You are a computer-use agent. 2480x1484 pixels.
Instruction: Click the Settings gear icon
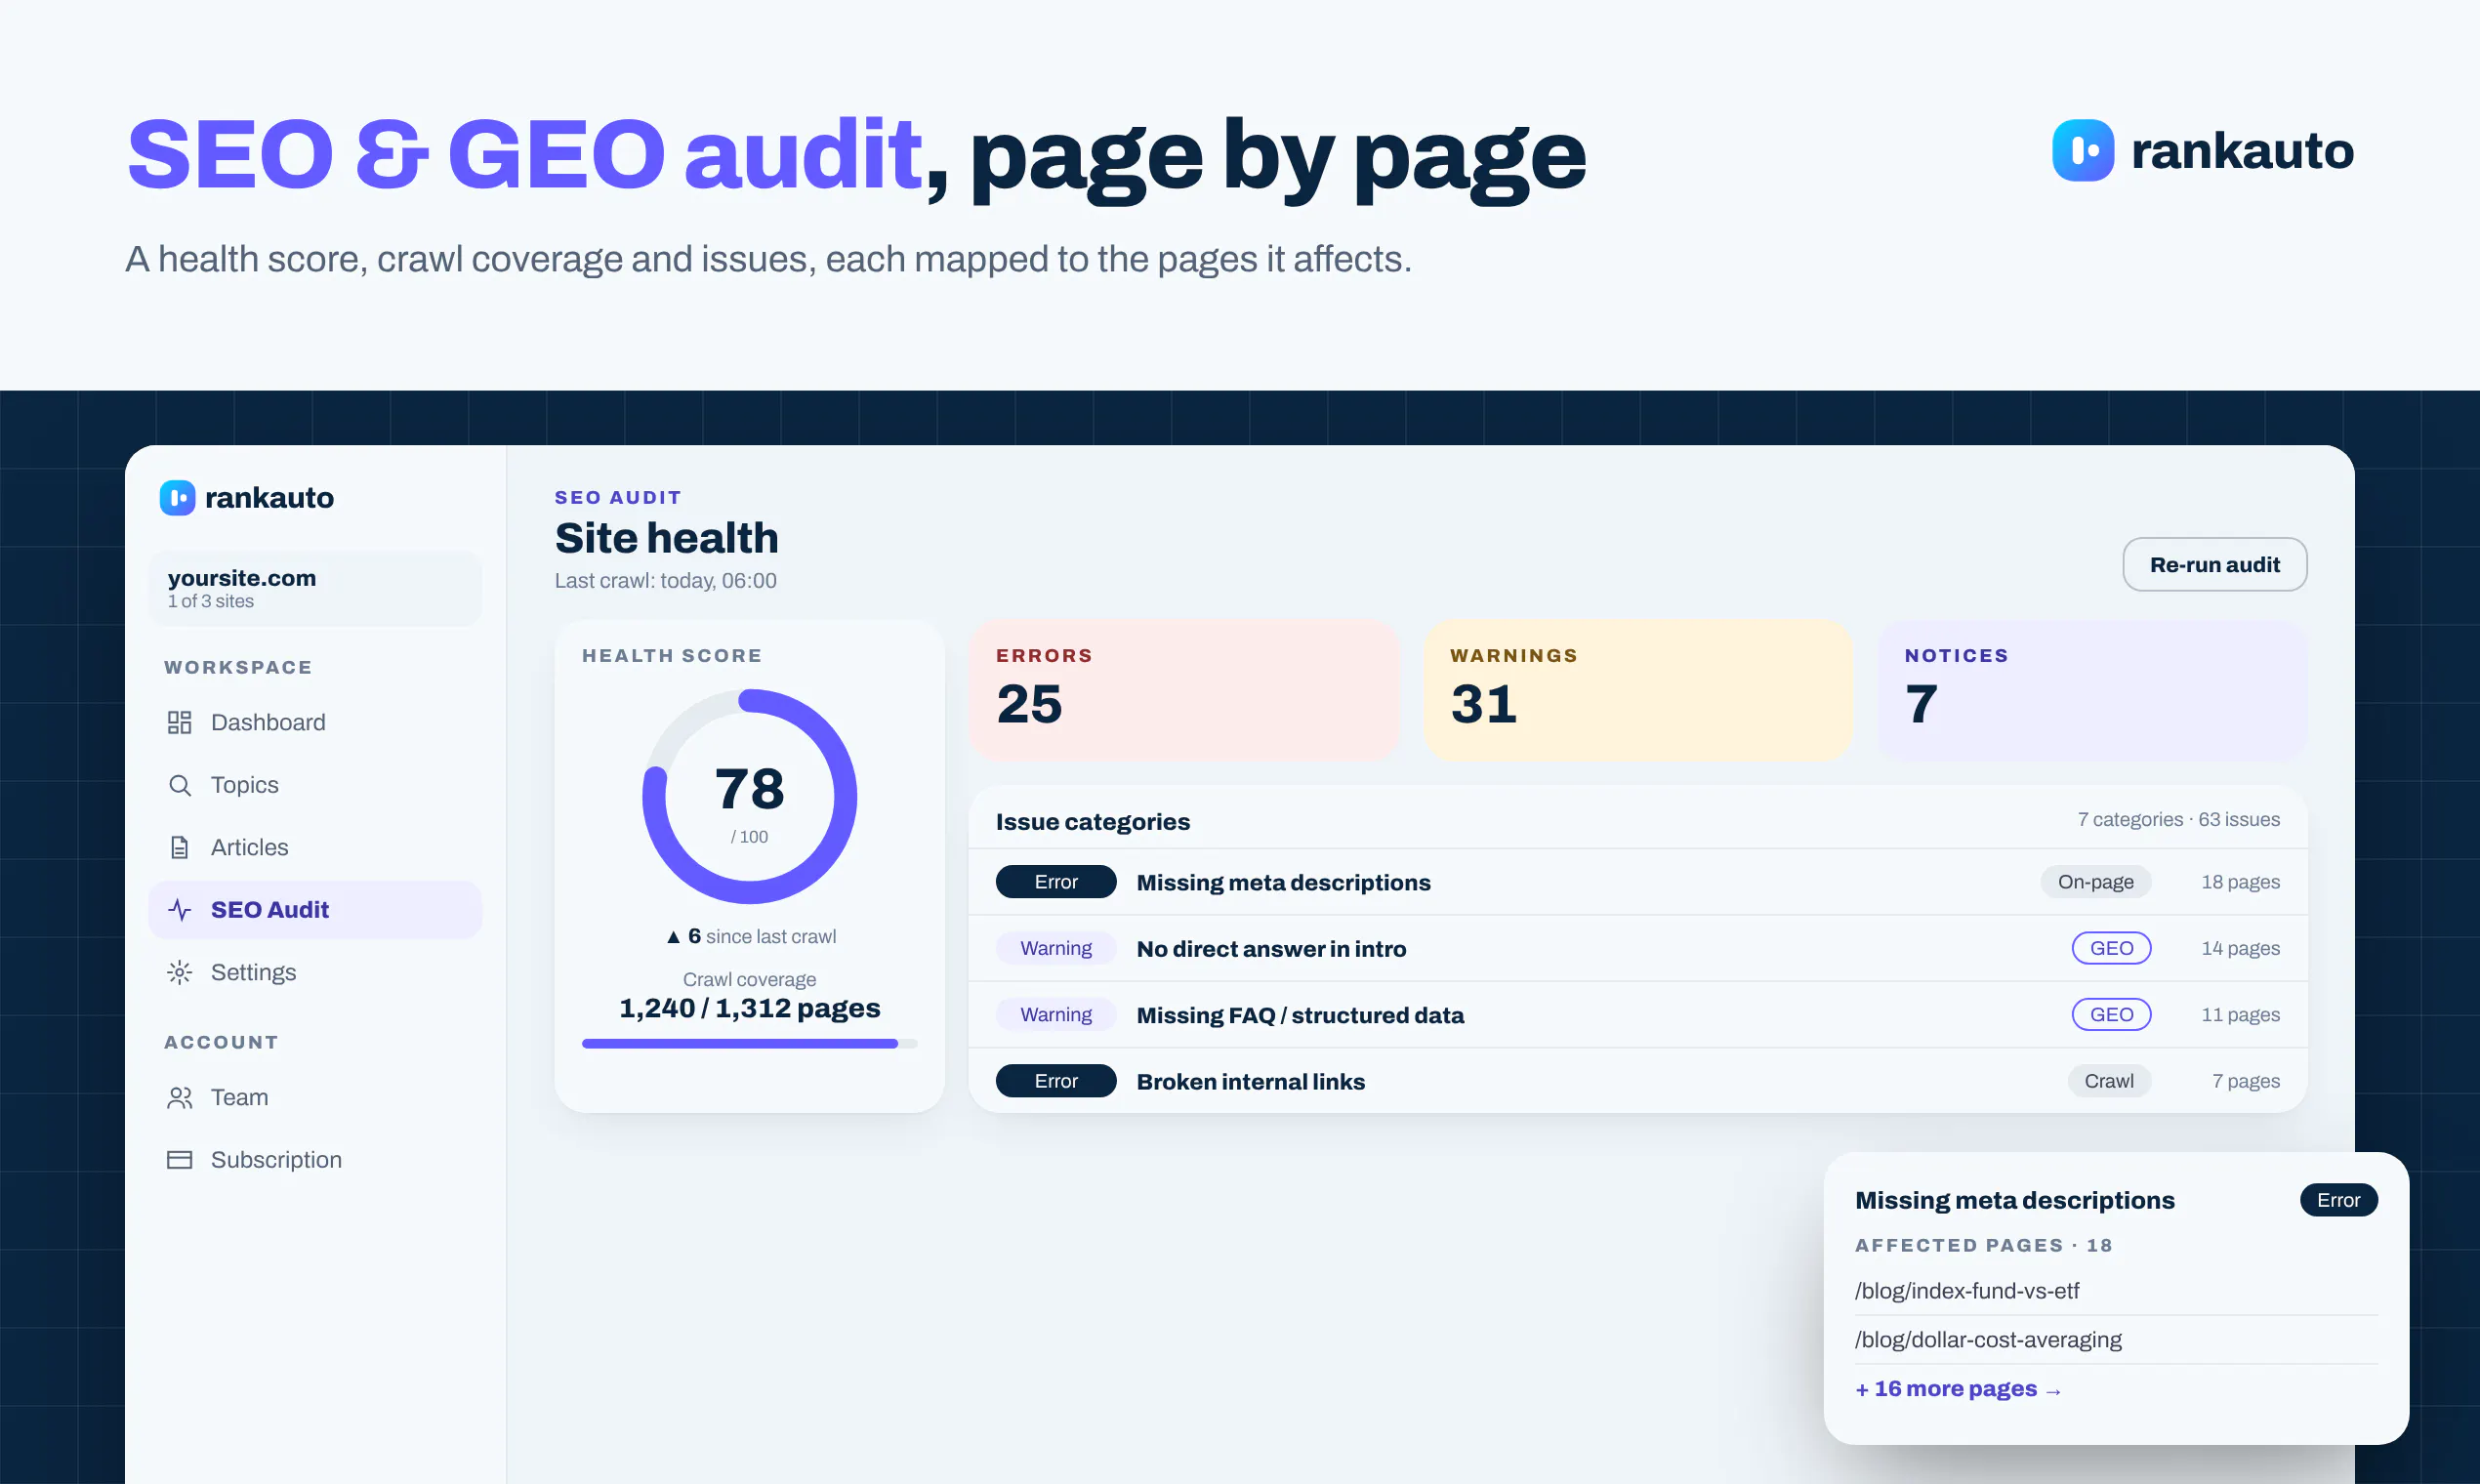coord(179,972)
